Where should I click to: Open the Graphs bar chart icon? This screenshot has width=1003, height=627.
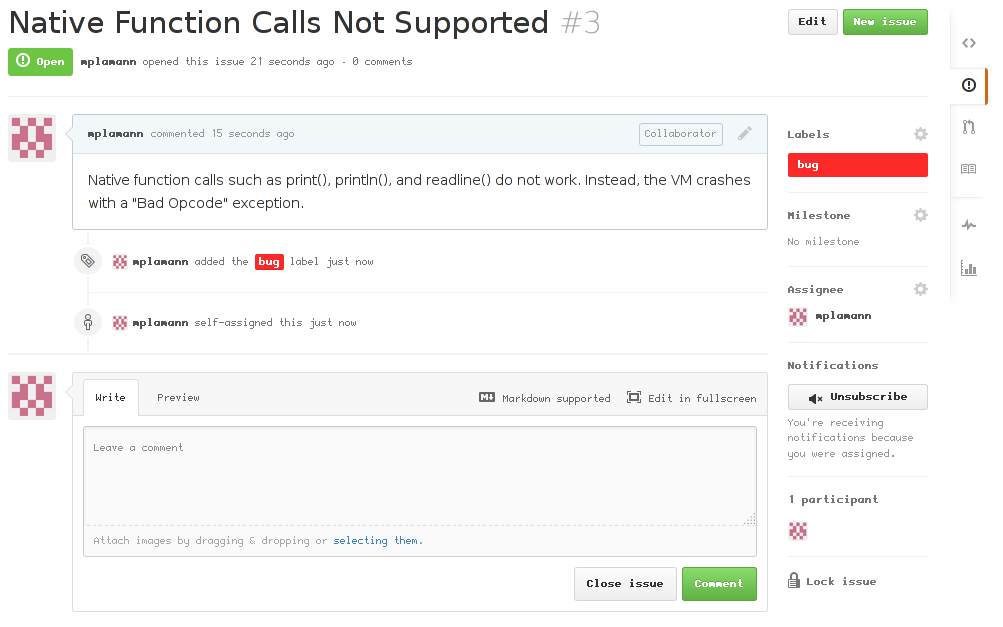tap(968, 267)
